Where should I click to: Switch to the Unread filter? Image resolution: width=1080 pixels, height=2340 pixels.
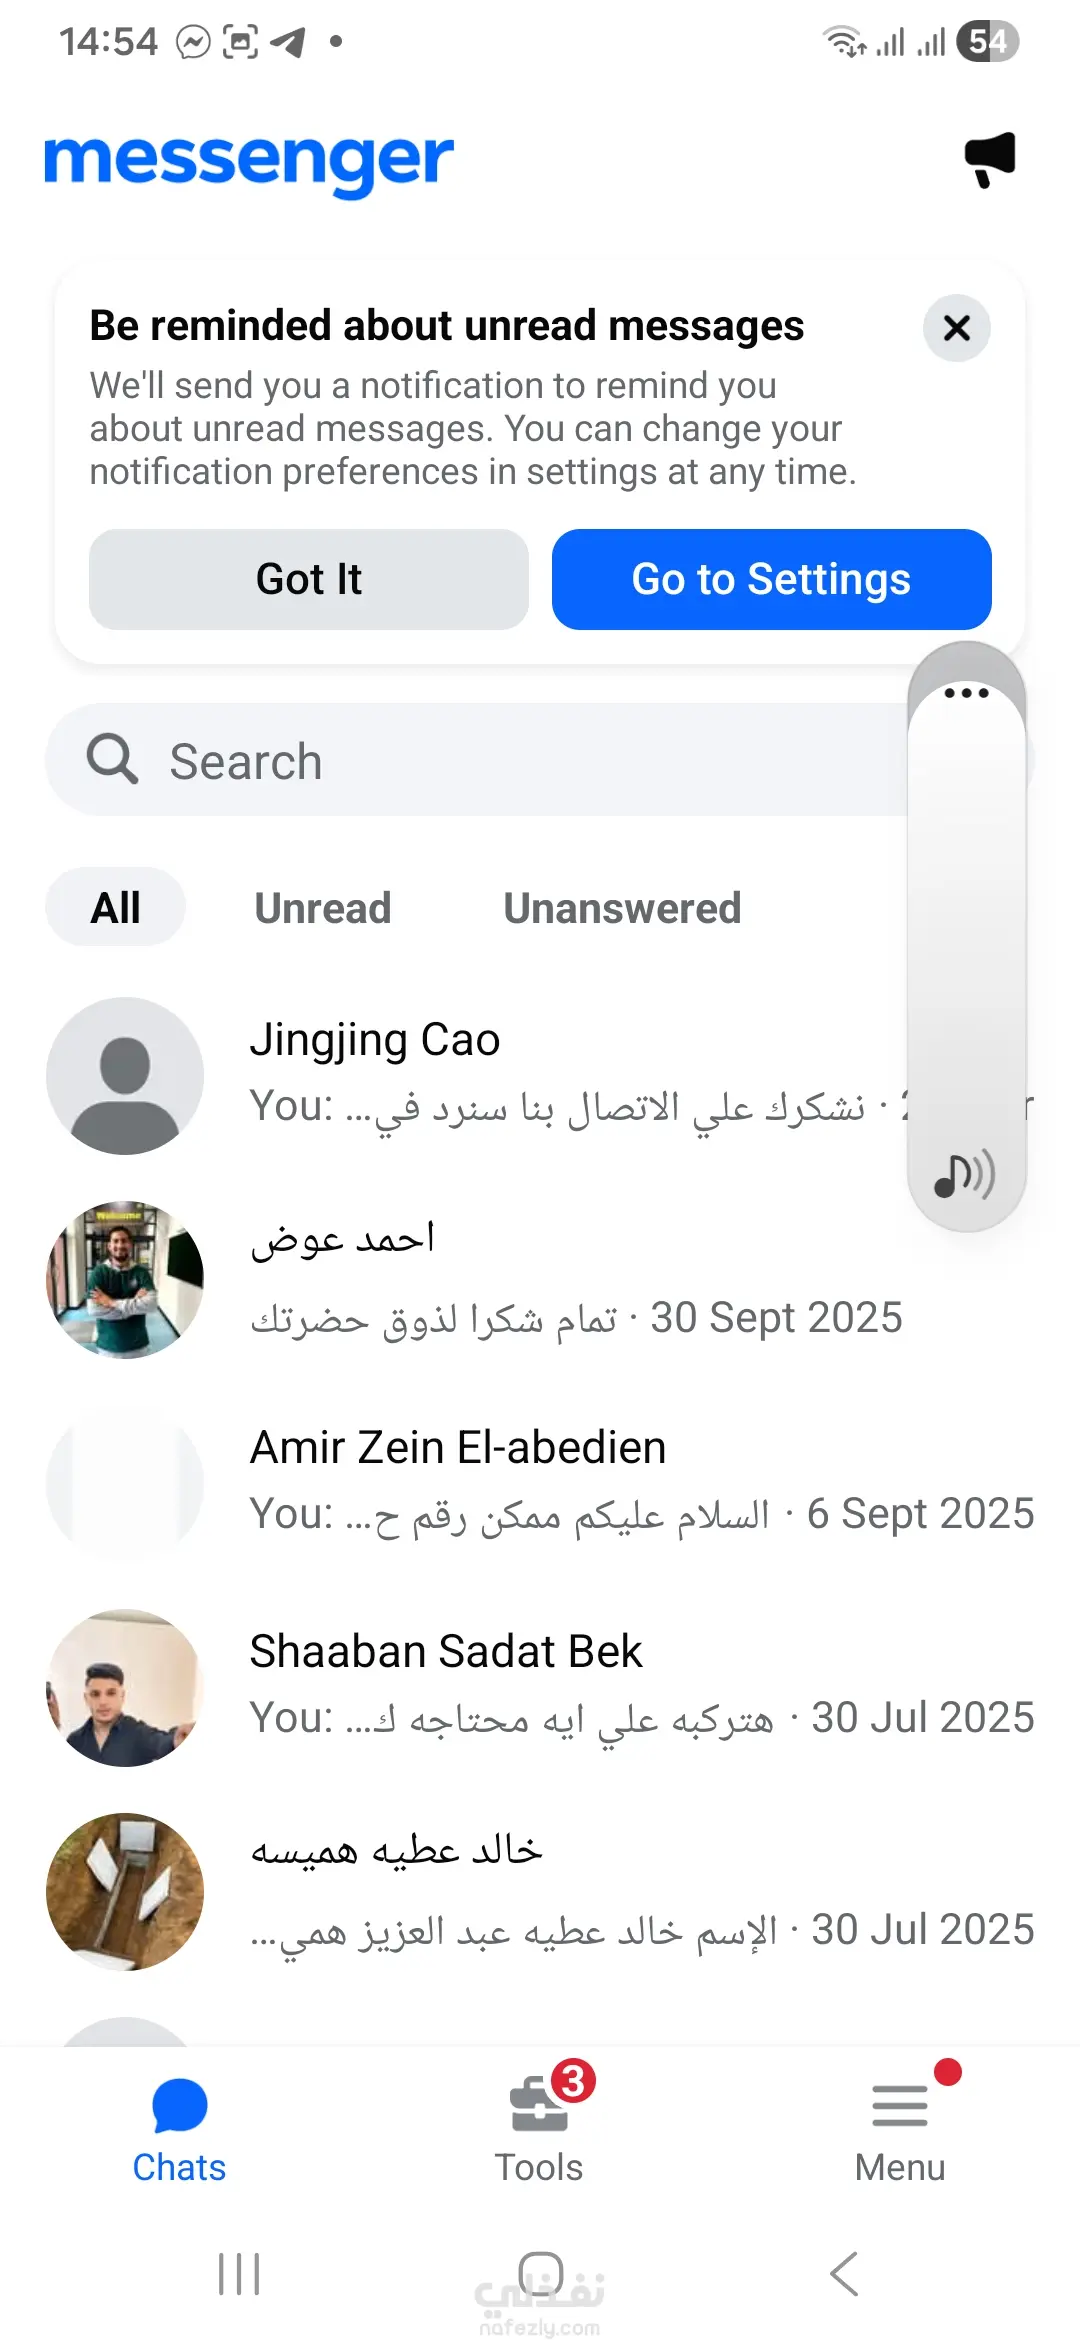[x=323, y=908]
